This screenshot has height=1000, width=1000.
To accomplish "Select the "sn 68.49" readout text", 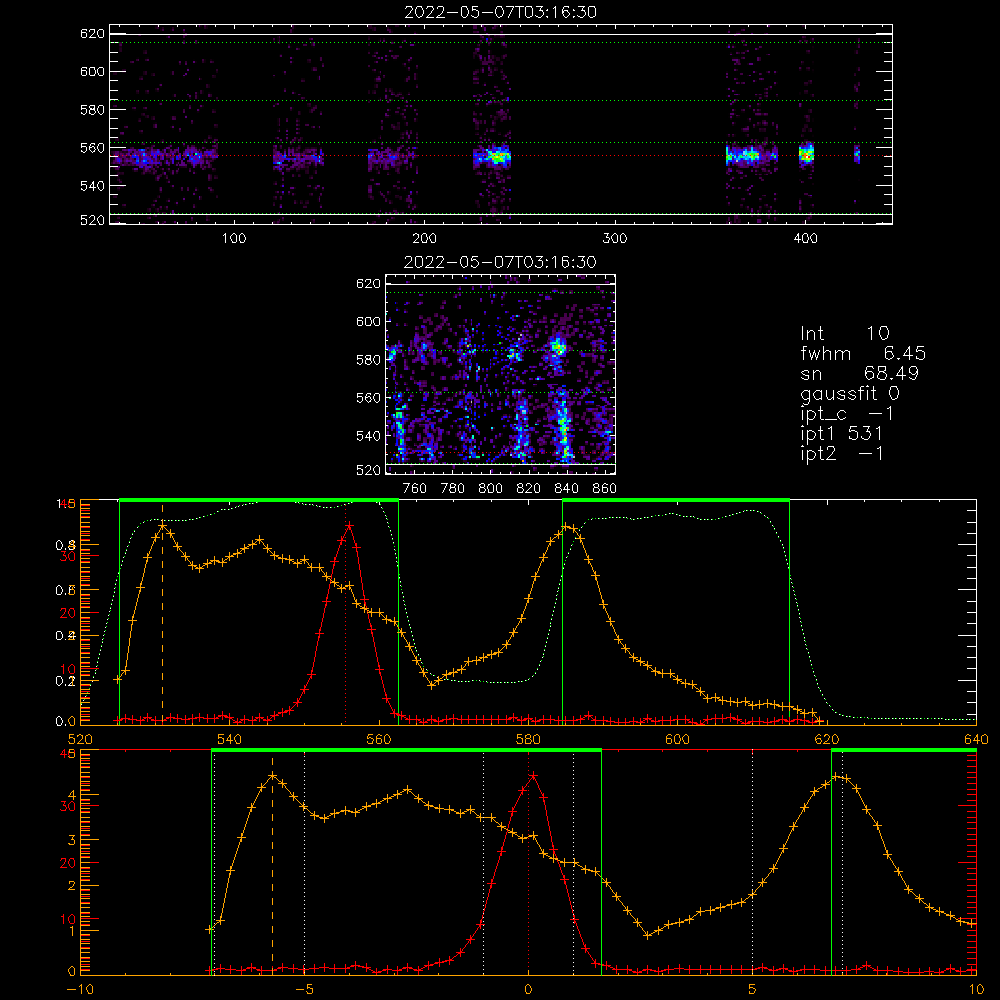I will [x=859, y=373].
